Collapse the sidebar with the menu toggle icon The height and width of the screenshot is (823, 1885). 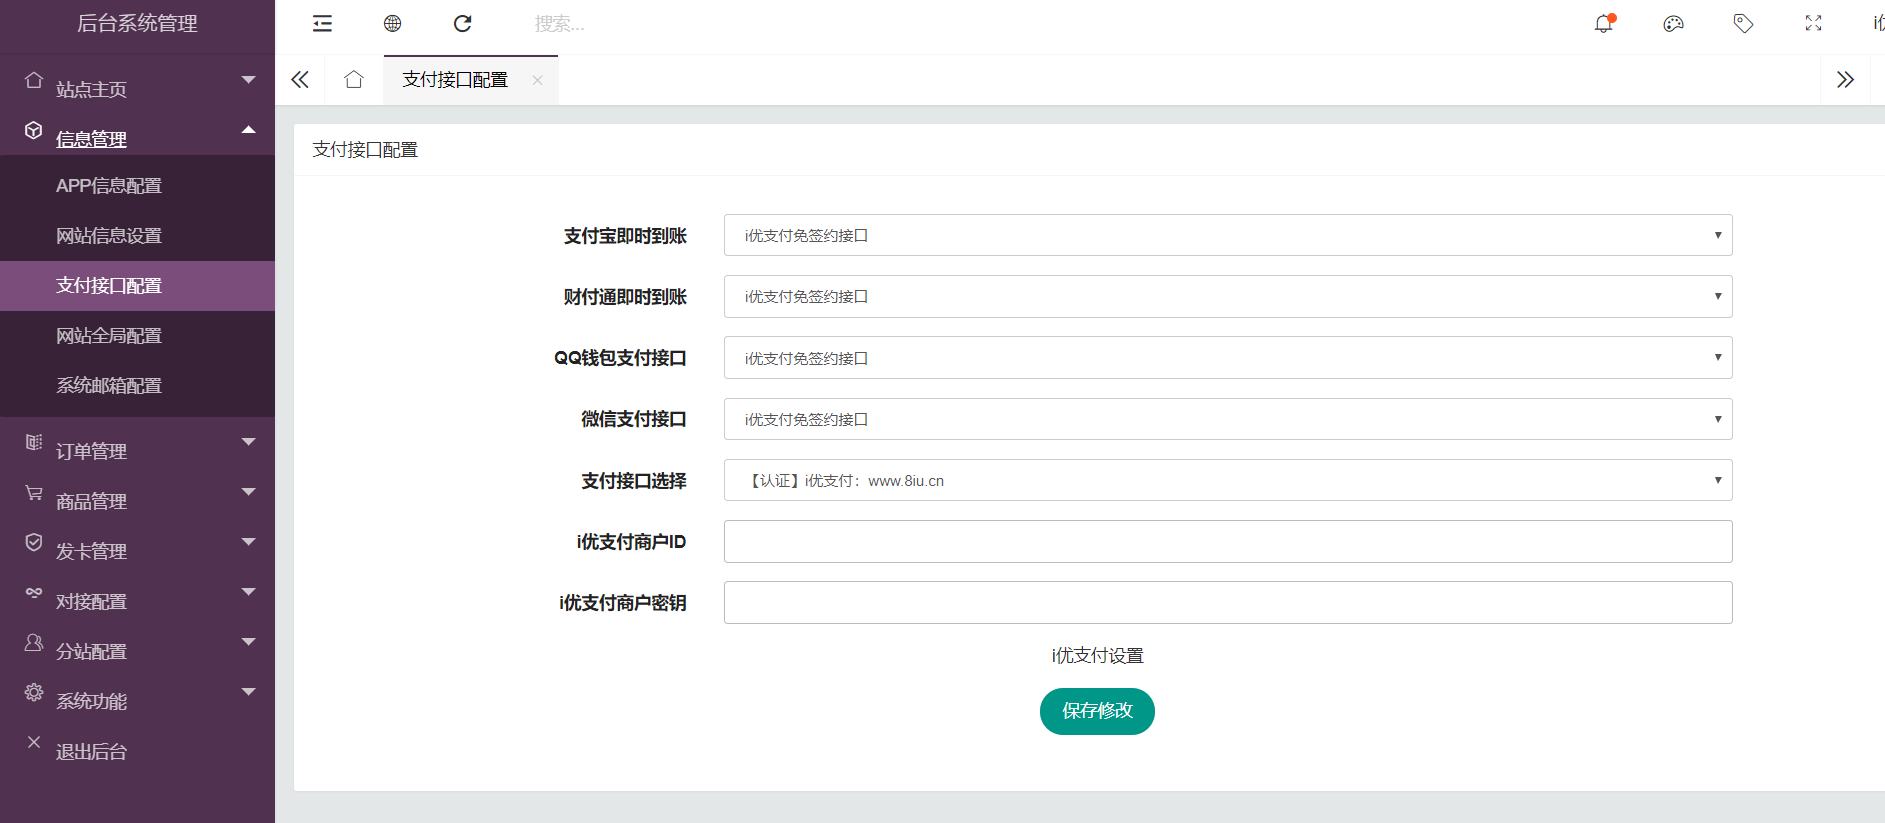click(x=322, y=24)
